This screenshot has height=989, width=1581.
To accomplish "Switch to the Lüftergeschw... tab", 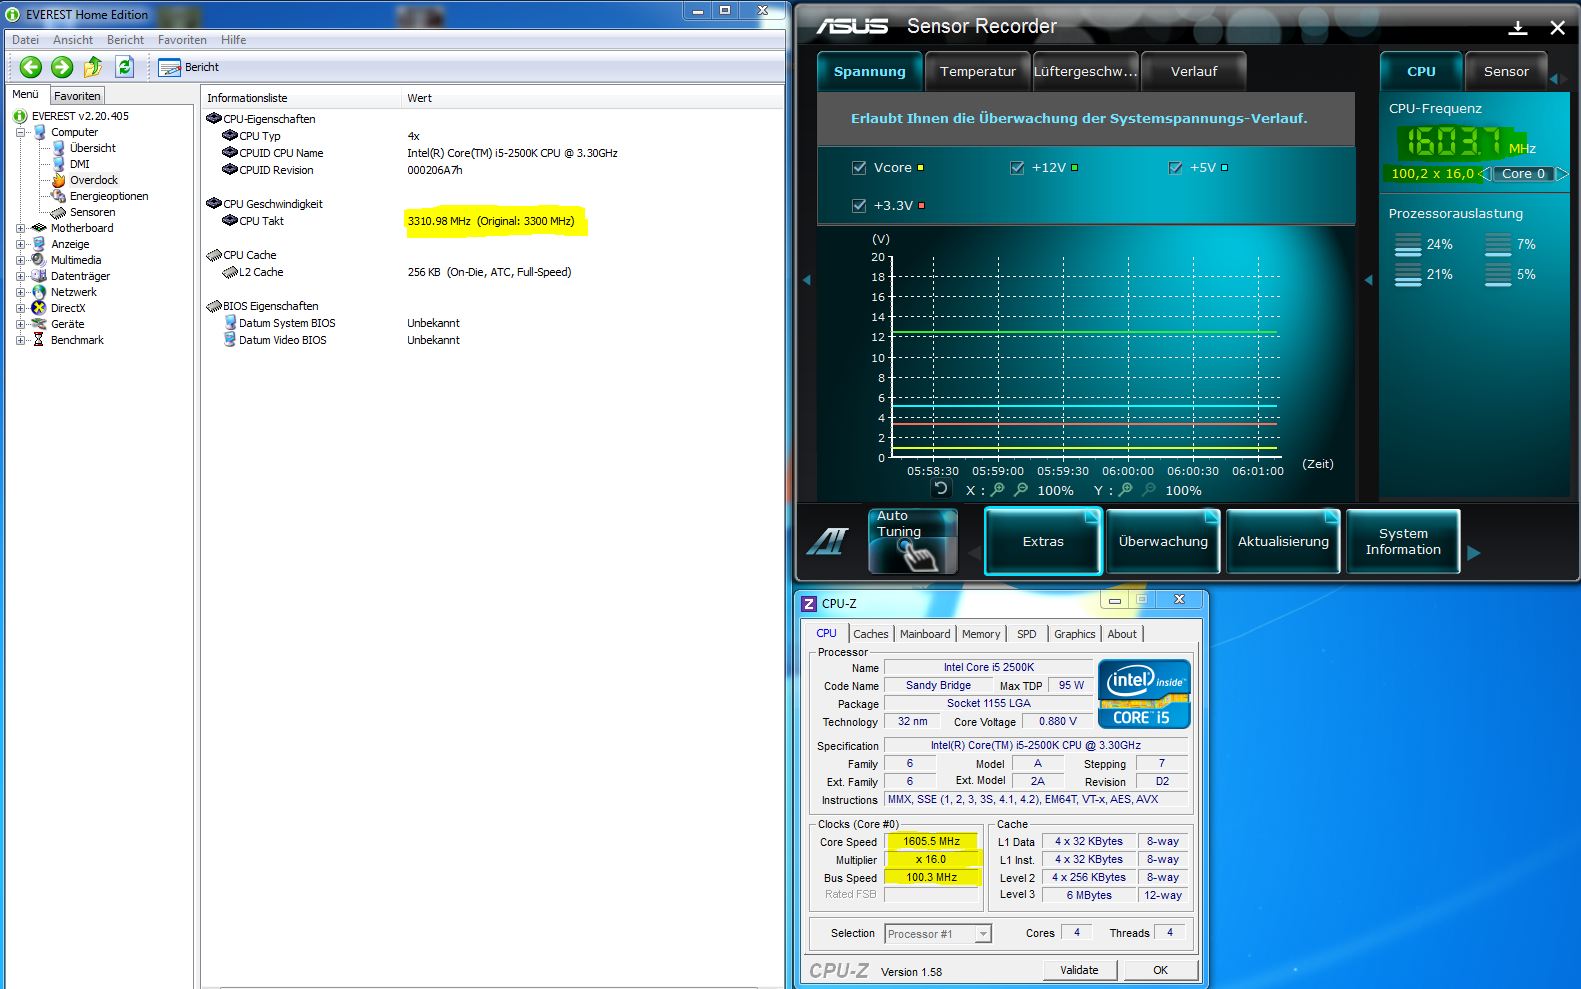I will [x=1086, y=71].
